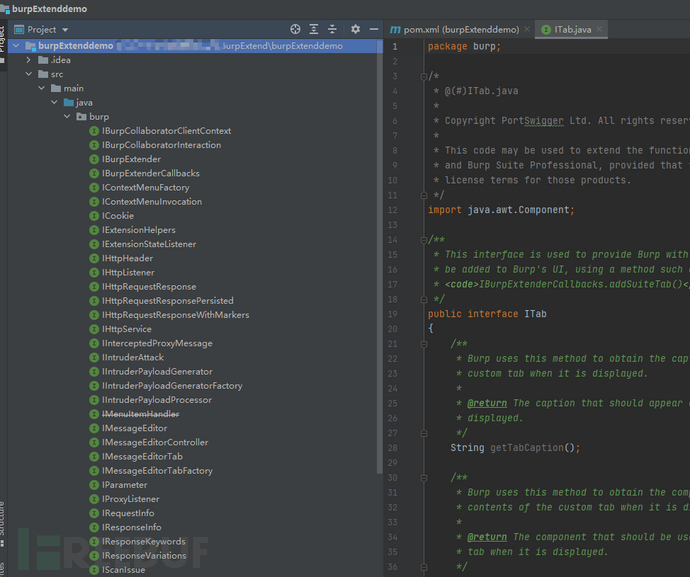This screenshot has width=690, height=577.
Task: Click the java.awt.Component import statement
Action: click(x=501, y=210)
